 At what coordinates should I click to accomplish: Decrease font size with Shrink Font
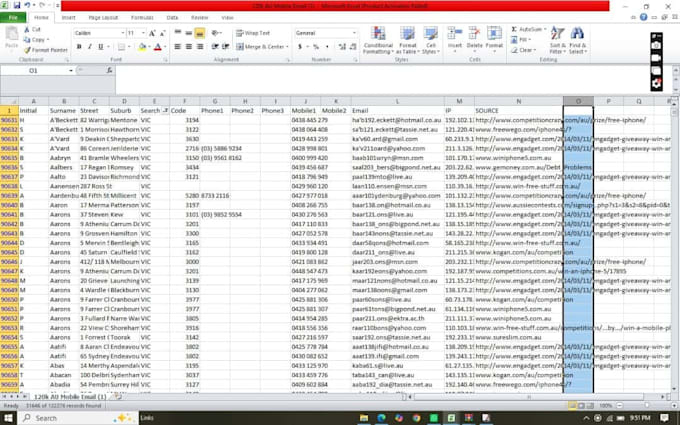(x=163, y=33)
